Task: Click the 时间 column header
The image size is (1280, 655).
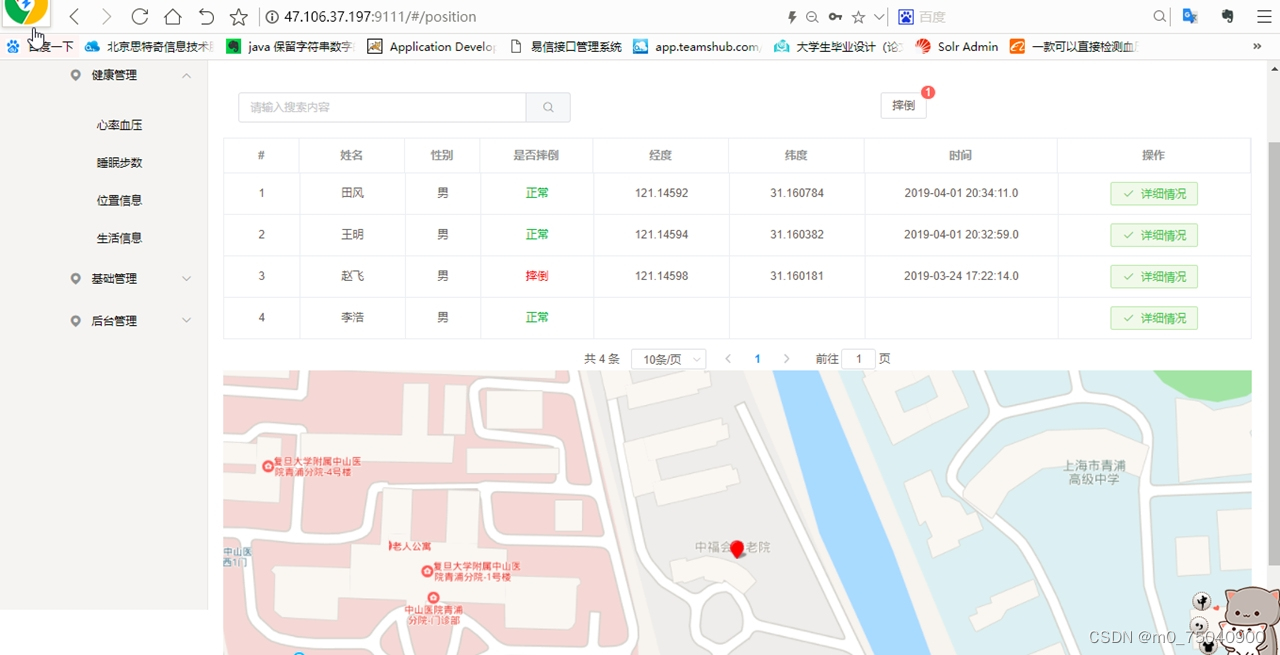Action: coord(960,155)
